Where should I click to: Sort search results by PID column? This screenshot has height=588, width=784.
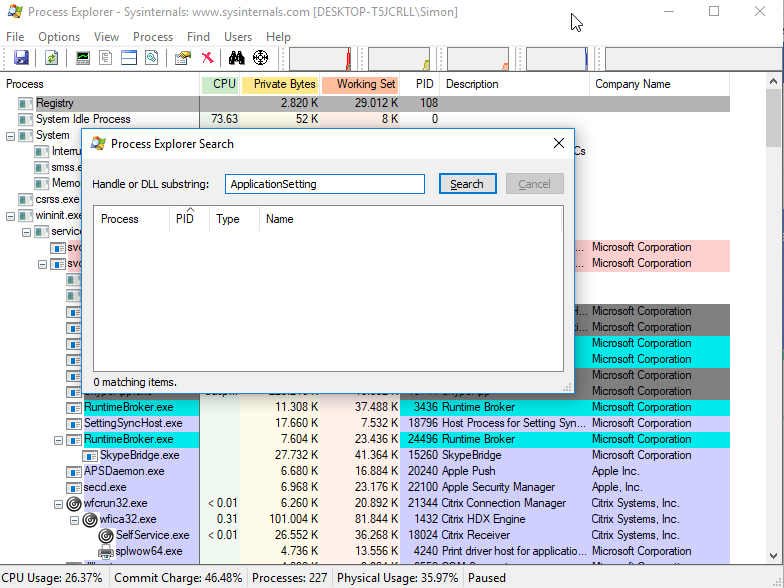pos(190,219)
